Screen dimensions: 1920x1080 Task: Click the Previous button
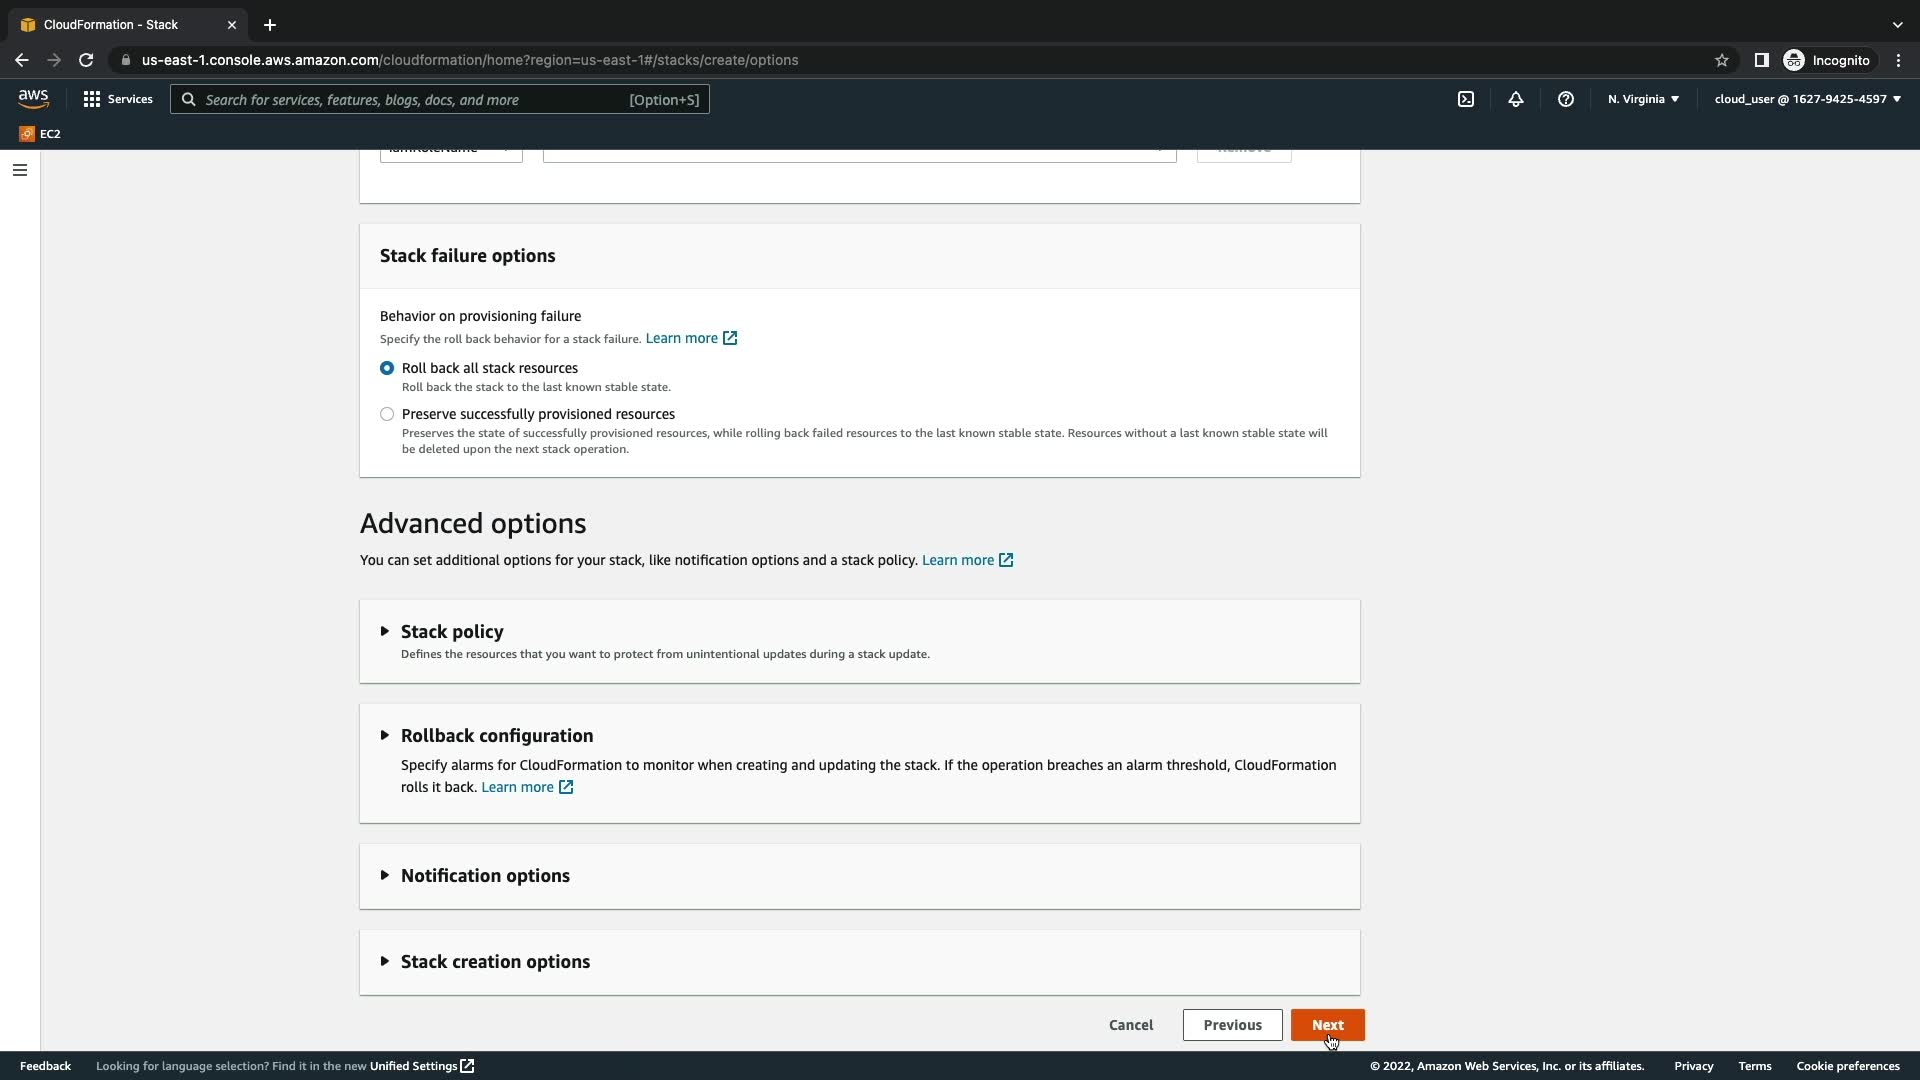pyautogui.click(x=1232, y=1025)
